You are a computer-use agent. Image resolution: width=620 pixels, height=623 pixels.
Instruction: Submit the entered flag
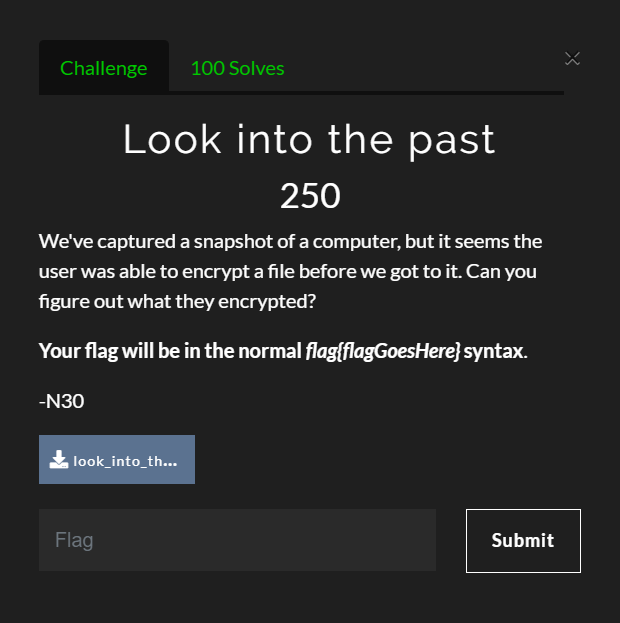point(523,540)
